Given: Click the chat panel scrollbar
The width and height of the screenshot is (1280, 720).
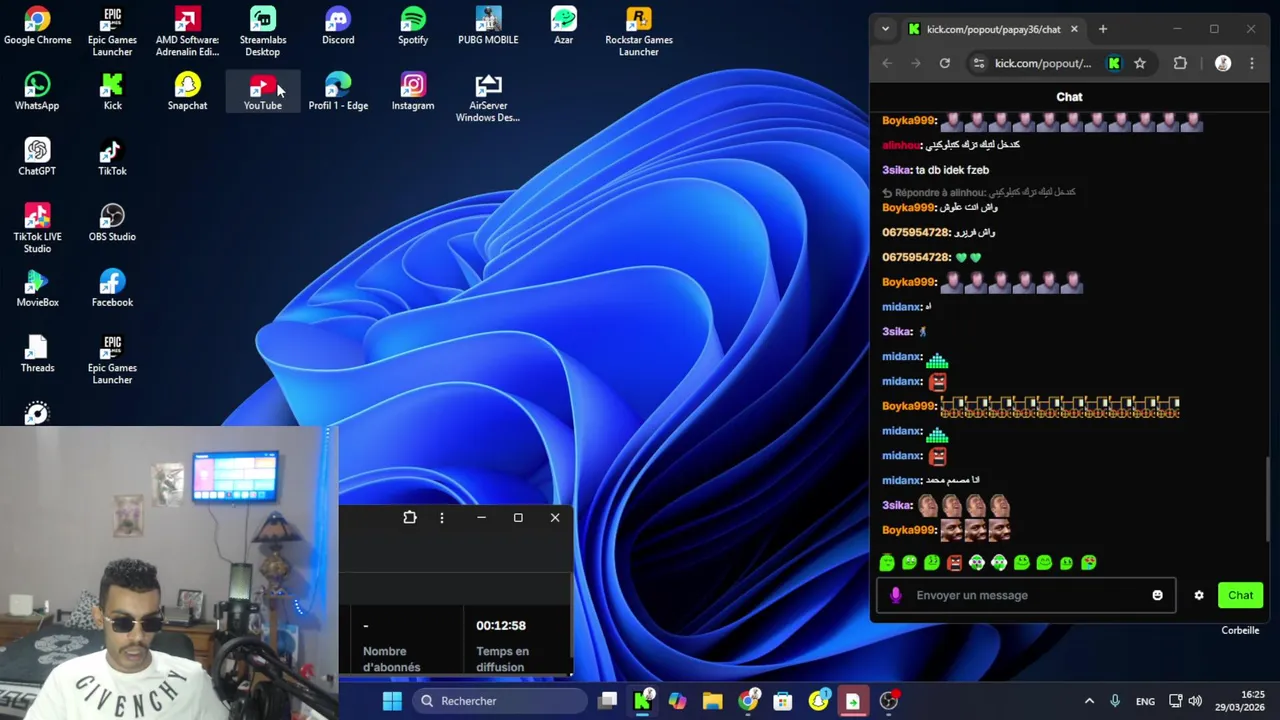Looking at the screenshot, I should [1267, 500].
